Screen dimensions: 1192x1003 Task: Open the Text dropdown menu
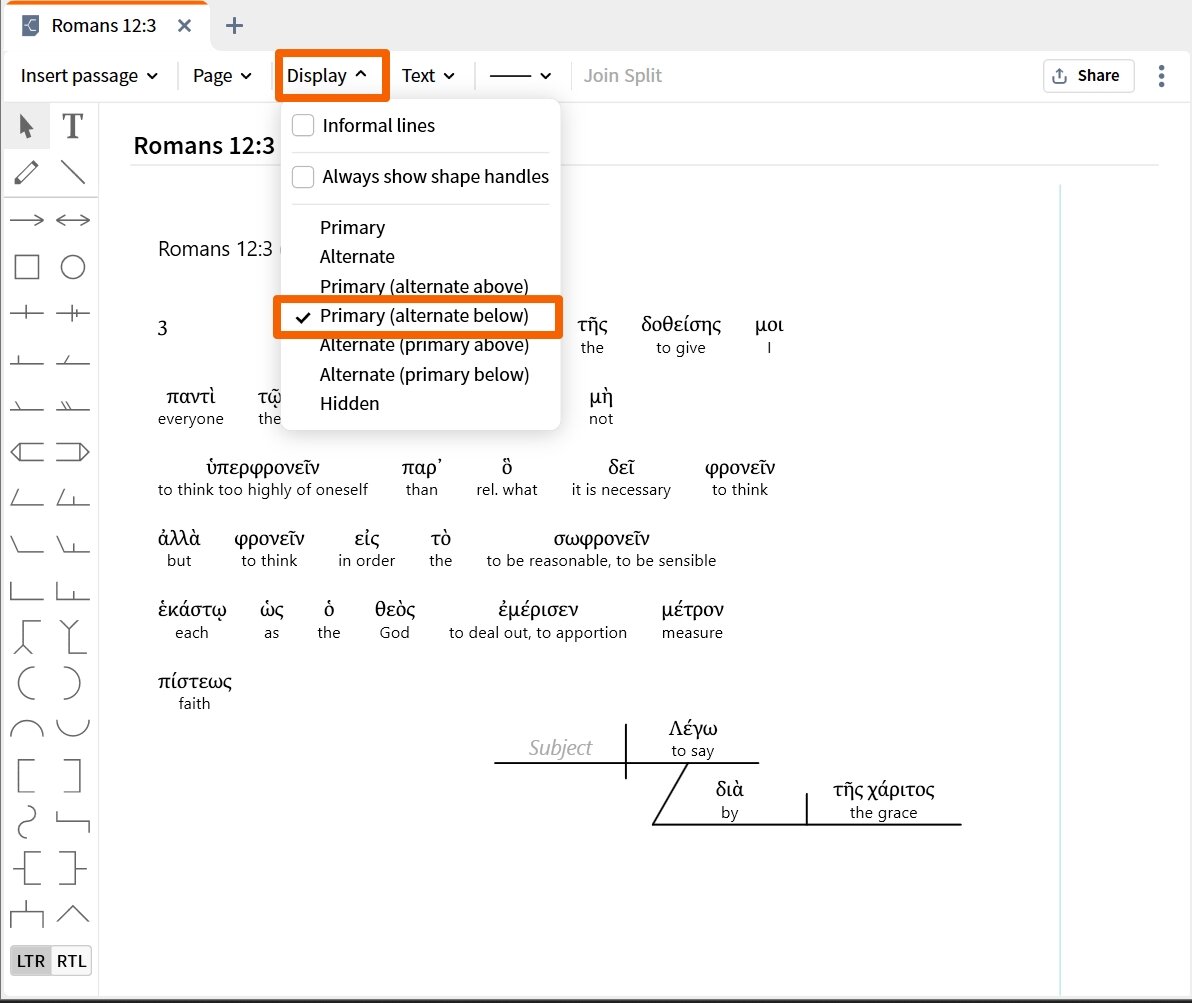point(428,76)
